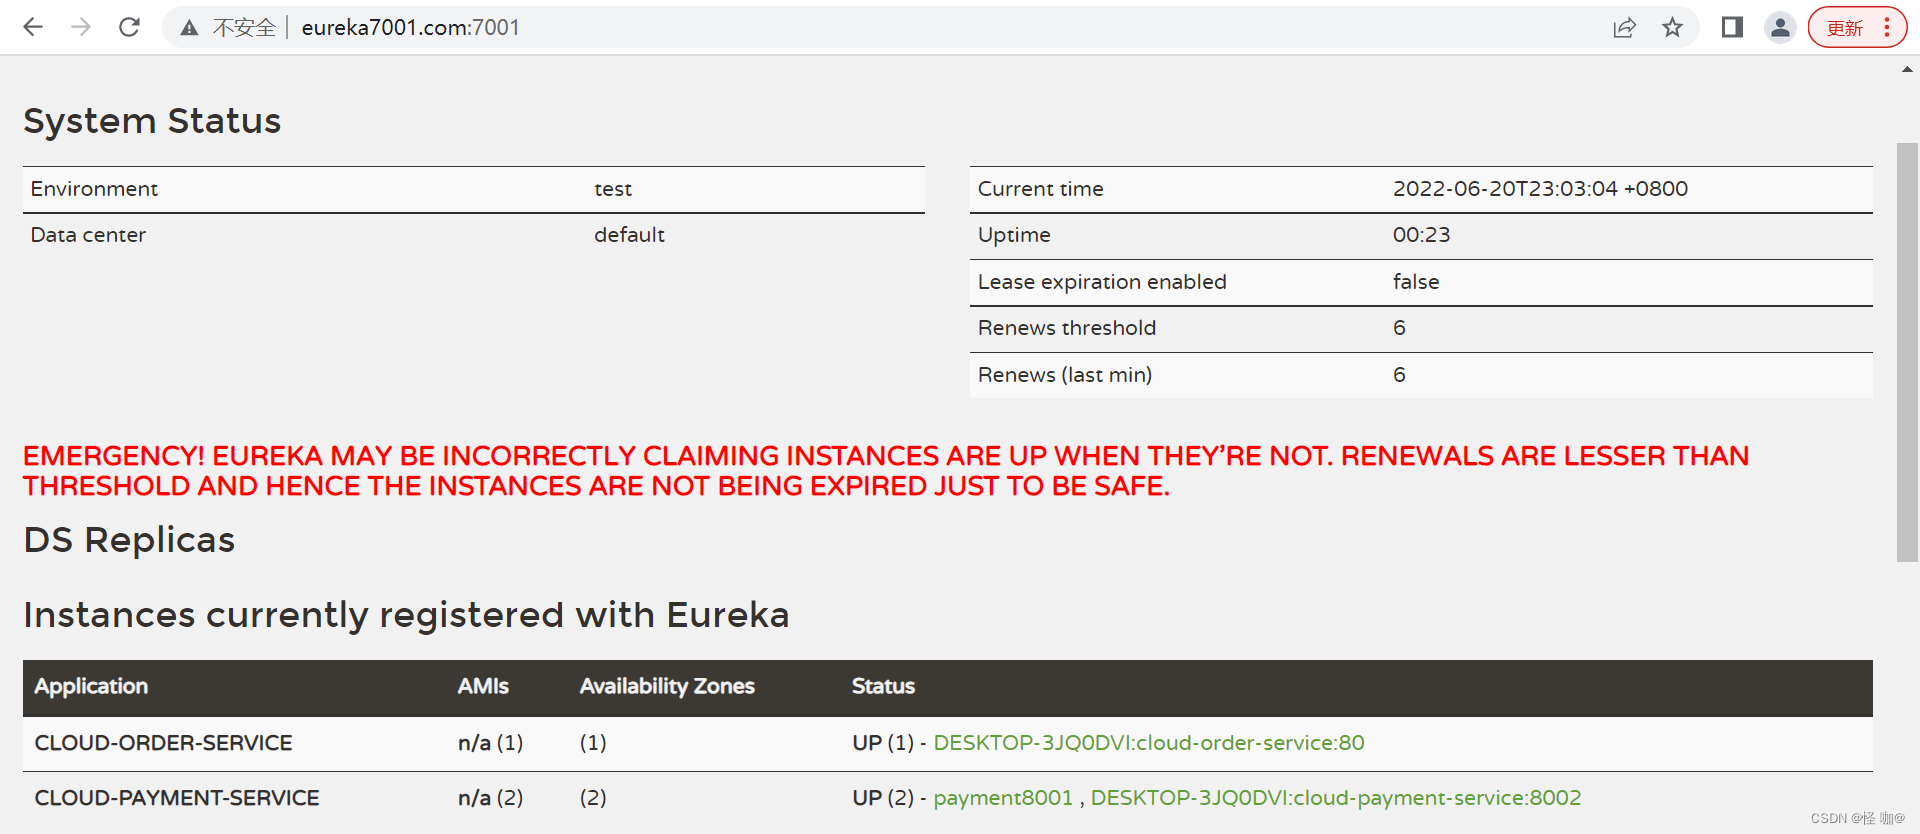Click the red EMERGENCY warning message

[x=885, y=471]
